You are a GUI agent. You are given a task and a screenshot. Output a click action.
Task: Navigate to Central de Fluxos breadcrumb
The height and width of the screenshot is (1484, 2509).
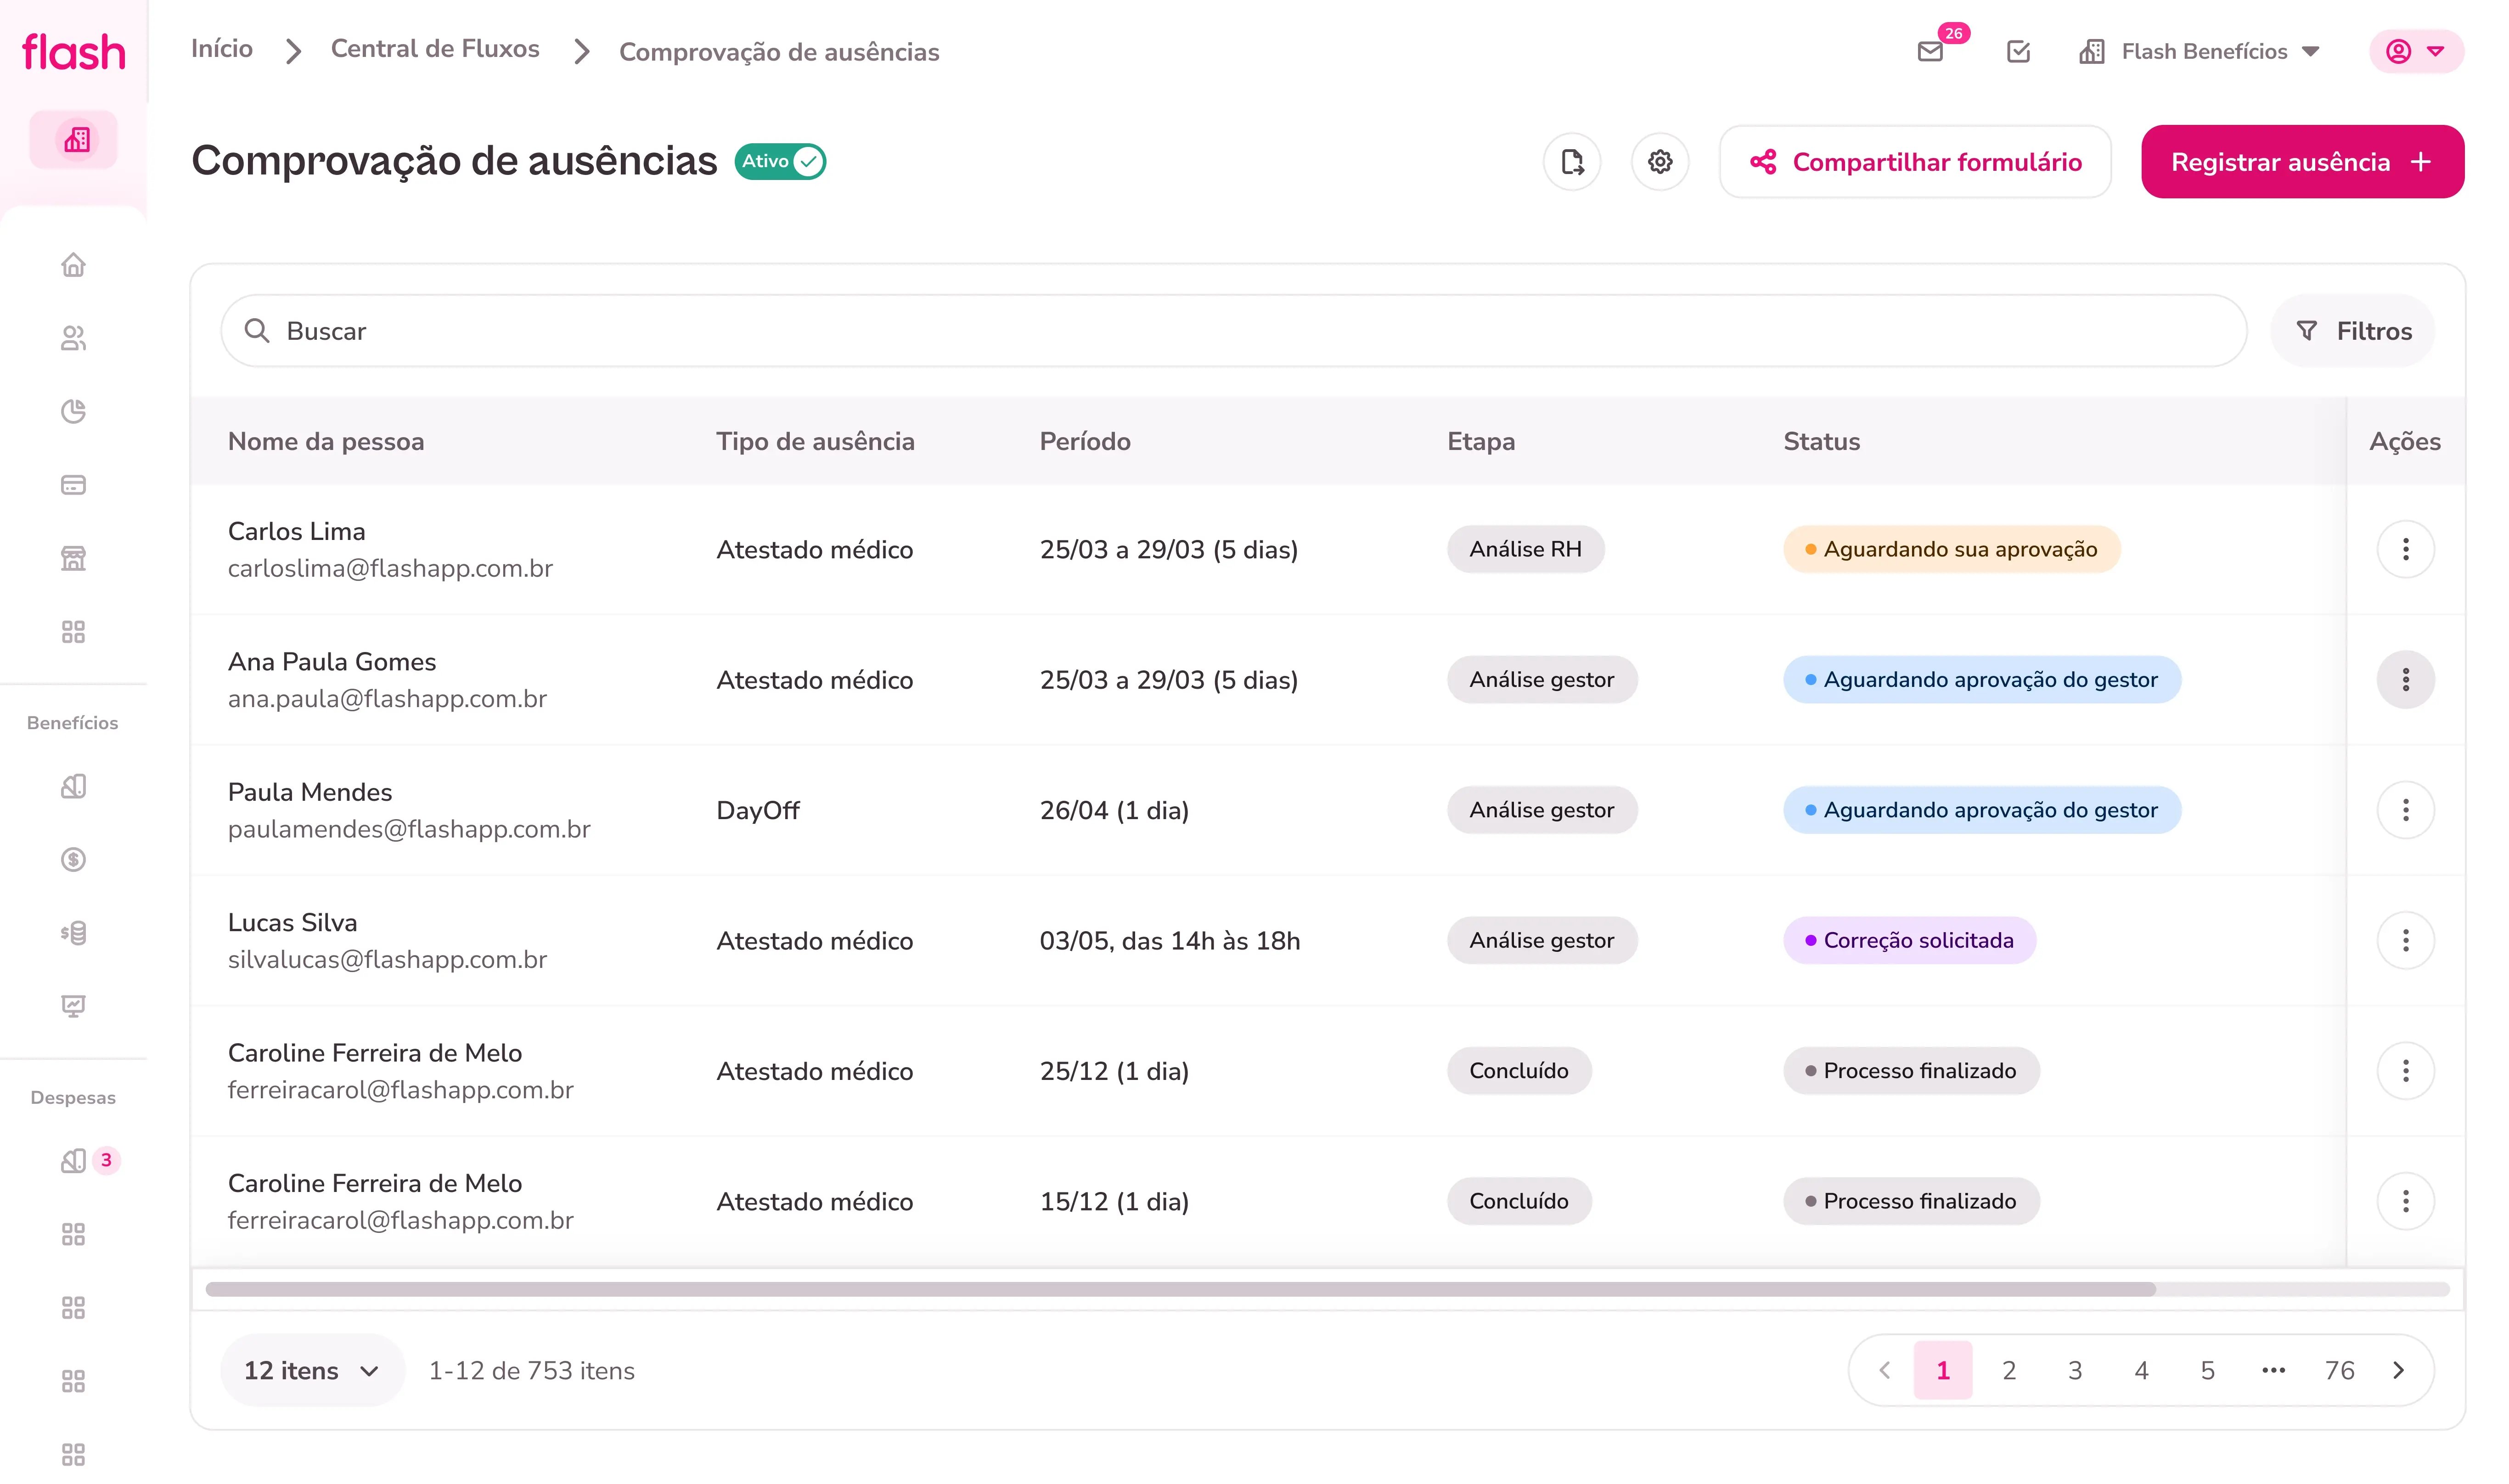click(435, 49)
